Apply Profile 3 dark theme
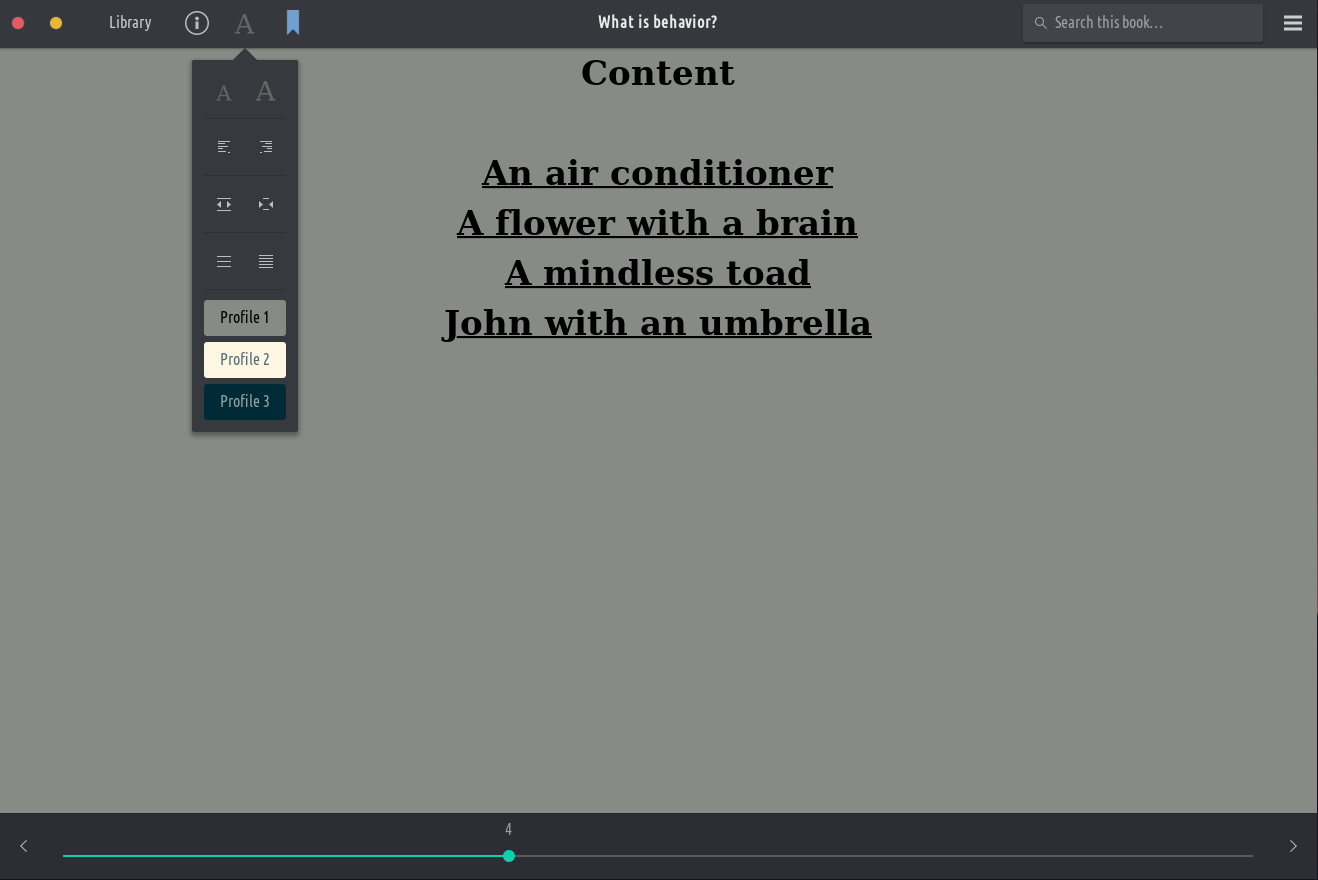 point(245,402)
